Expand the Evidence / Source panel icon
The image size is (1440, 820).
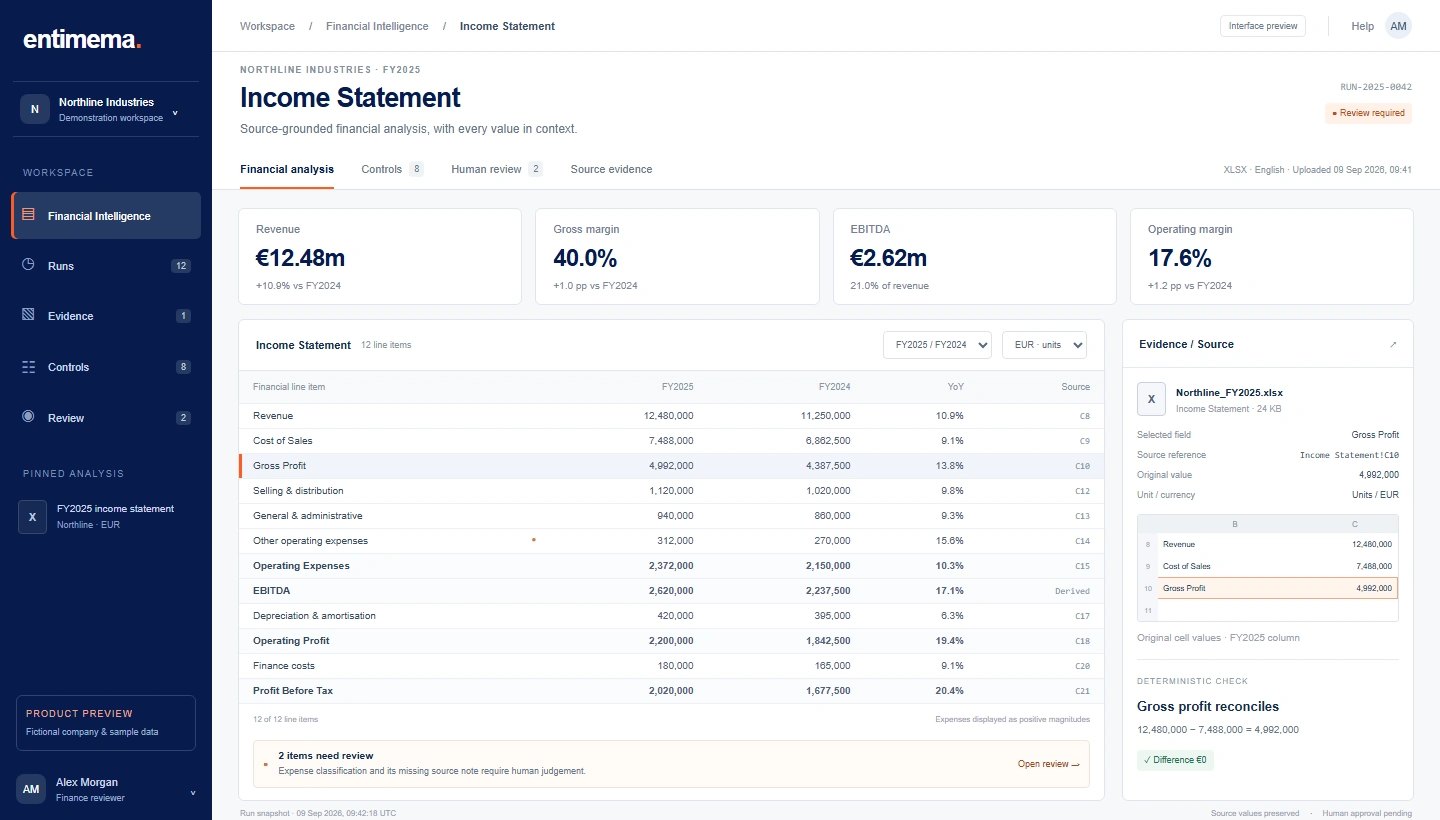tap(1393, 344)
